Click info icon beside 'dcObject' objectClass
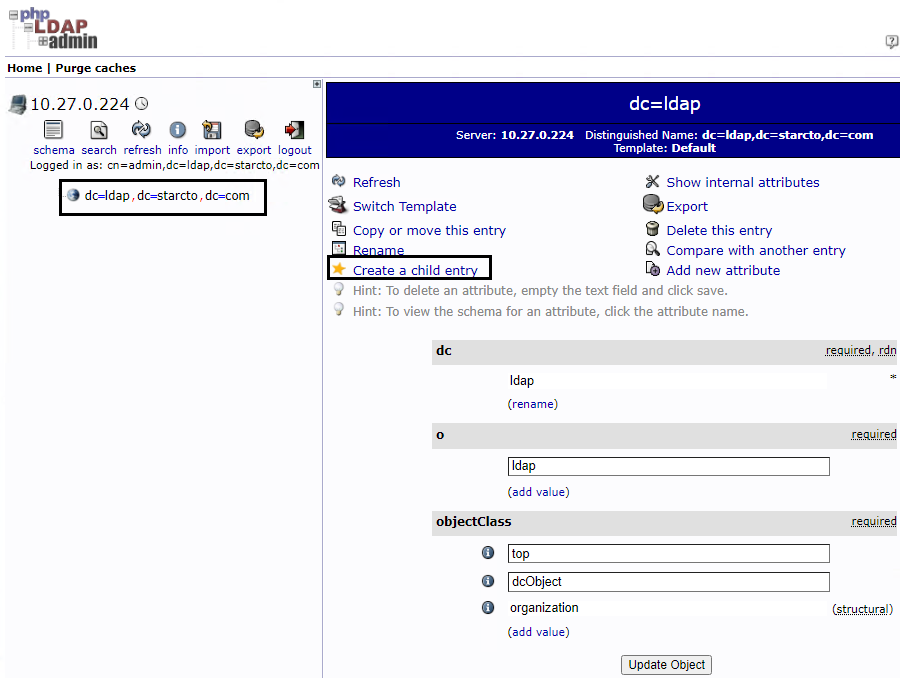 488,581
